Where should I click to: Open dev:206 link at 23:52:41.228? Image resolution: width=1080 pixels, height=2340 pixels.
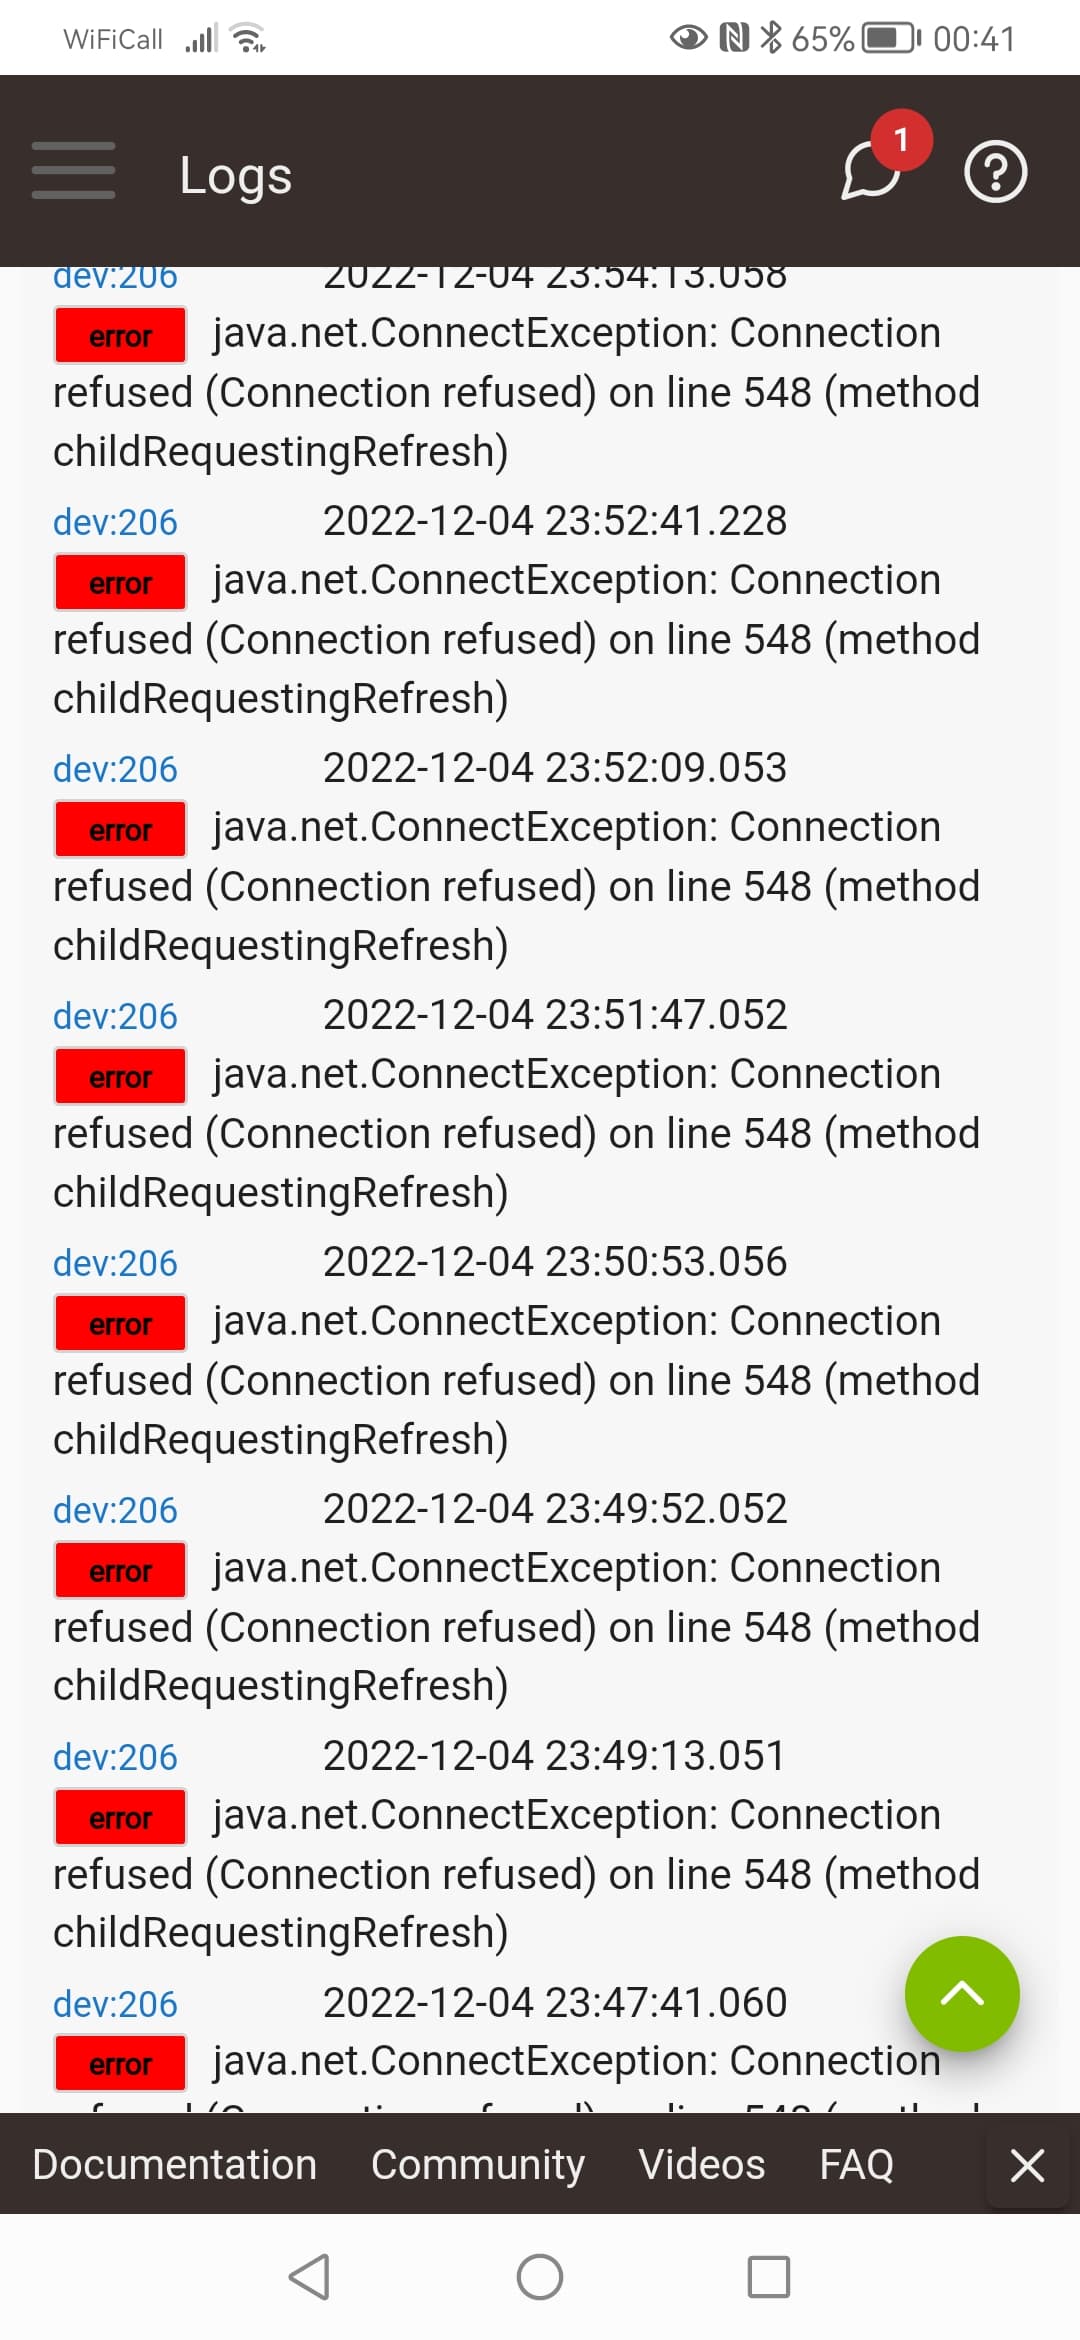click(x=115, y=522)
